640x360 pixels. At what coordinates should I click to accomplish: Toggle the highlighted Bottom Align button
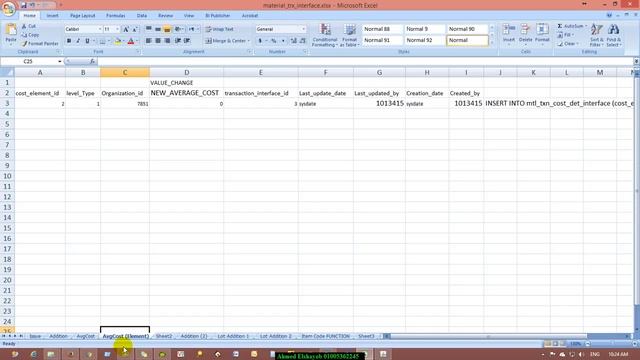coord(167,29)
